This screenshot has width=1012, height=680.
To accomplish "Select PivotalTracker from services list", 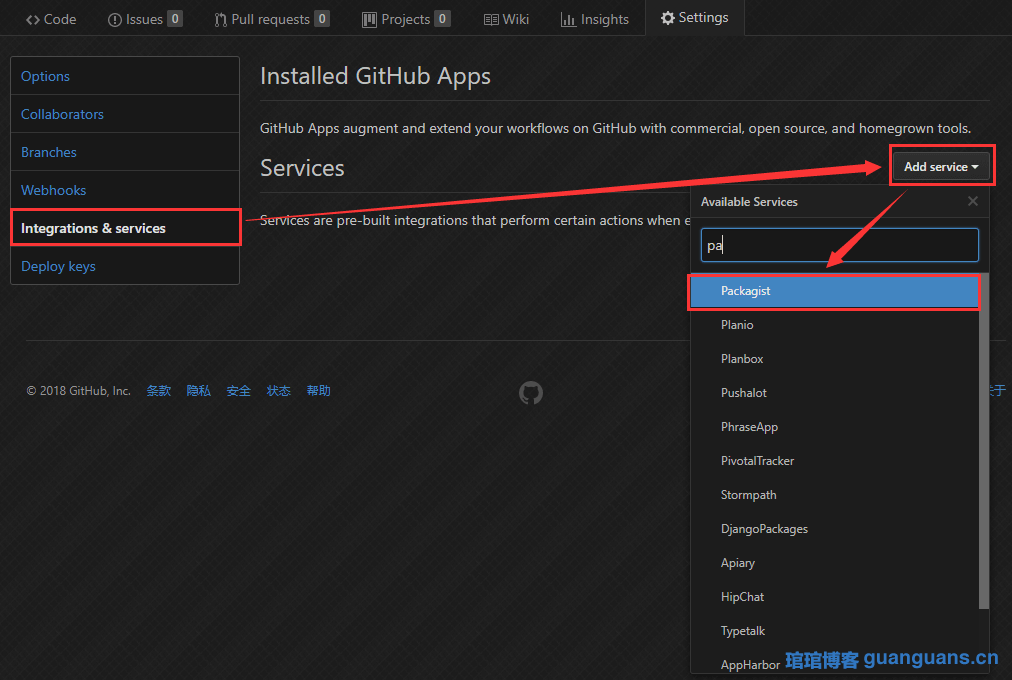I will pyautogui.click(x=835, y=461).
